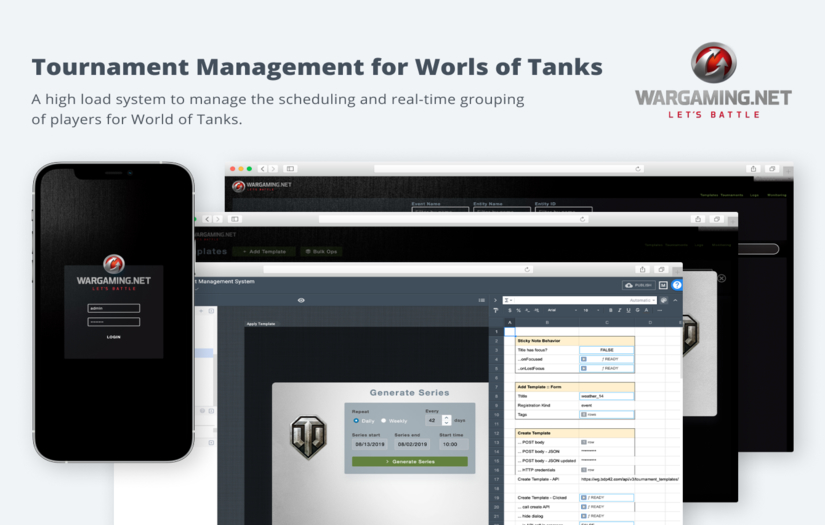Viewport: 825px width, 525px height.
Task: Click the Event Name filter field
Action: (x=440, y=210)
